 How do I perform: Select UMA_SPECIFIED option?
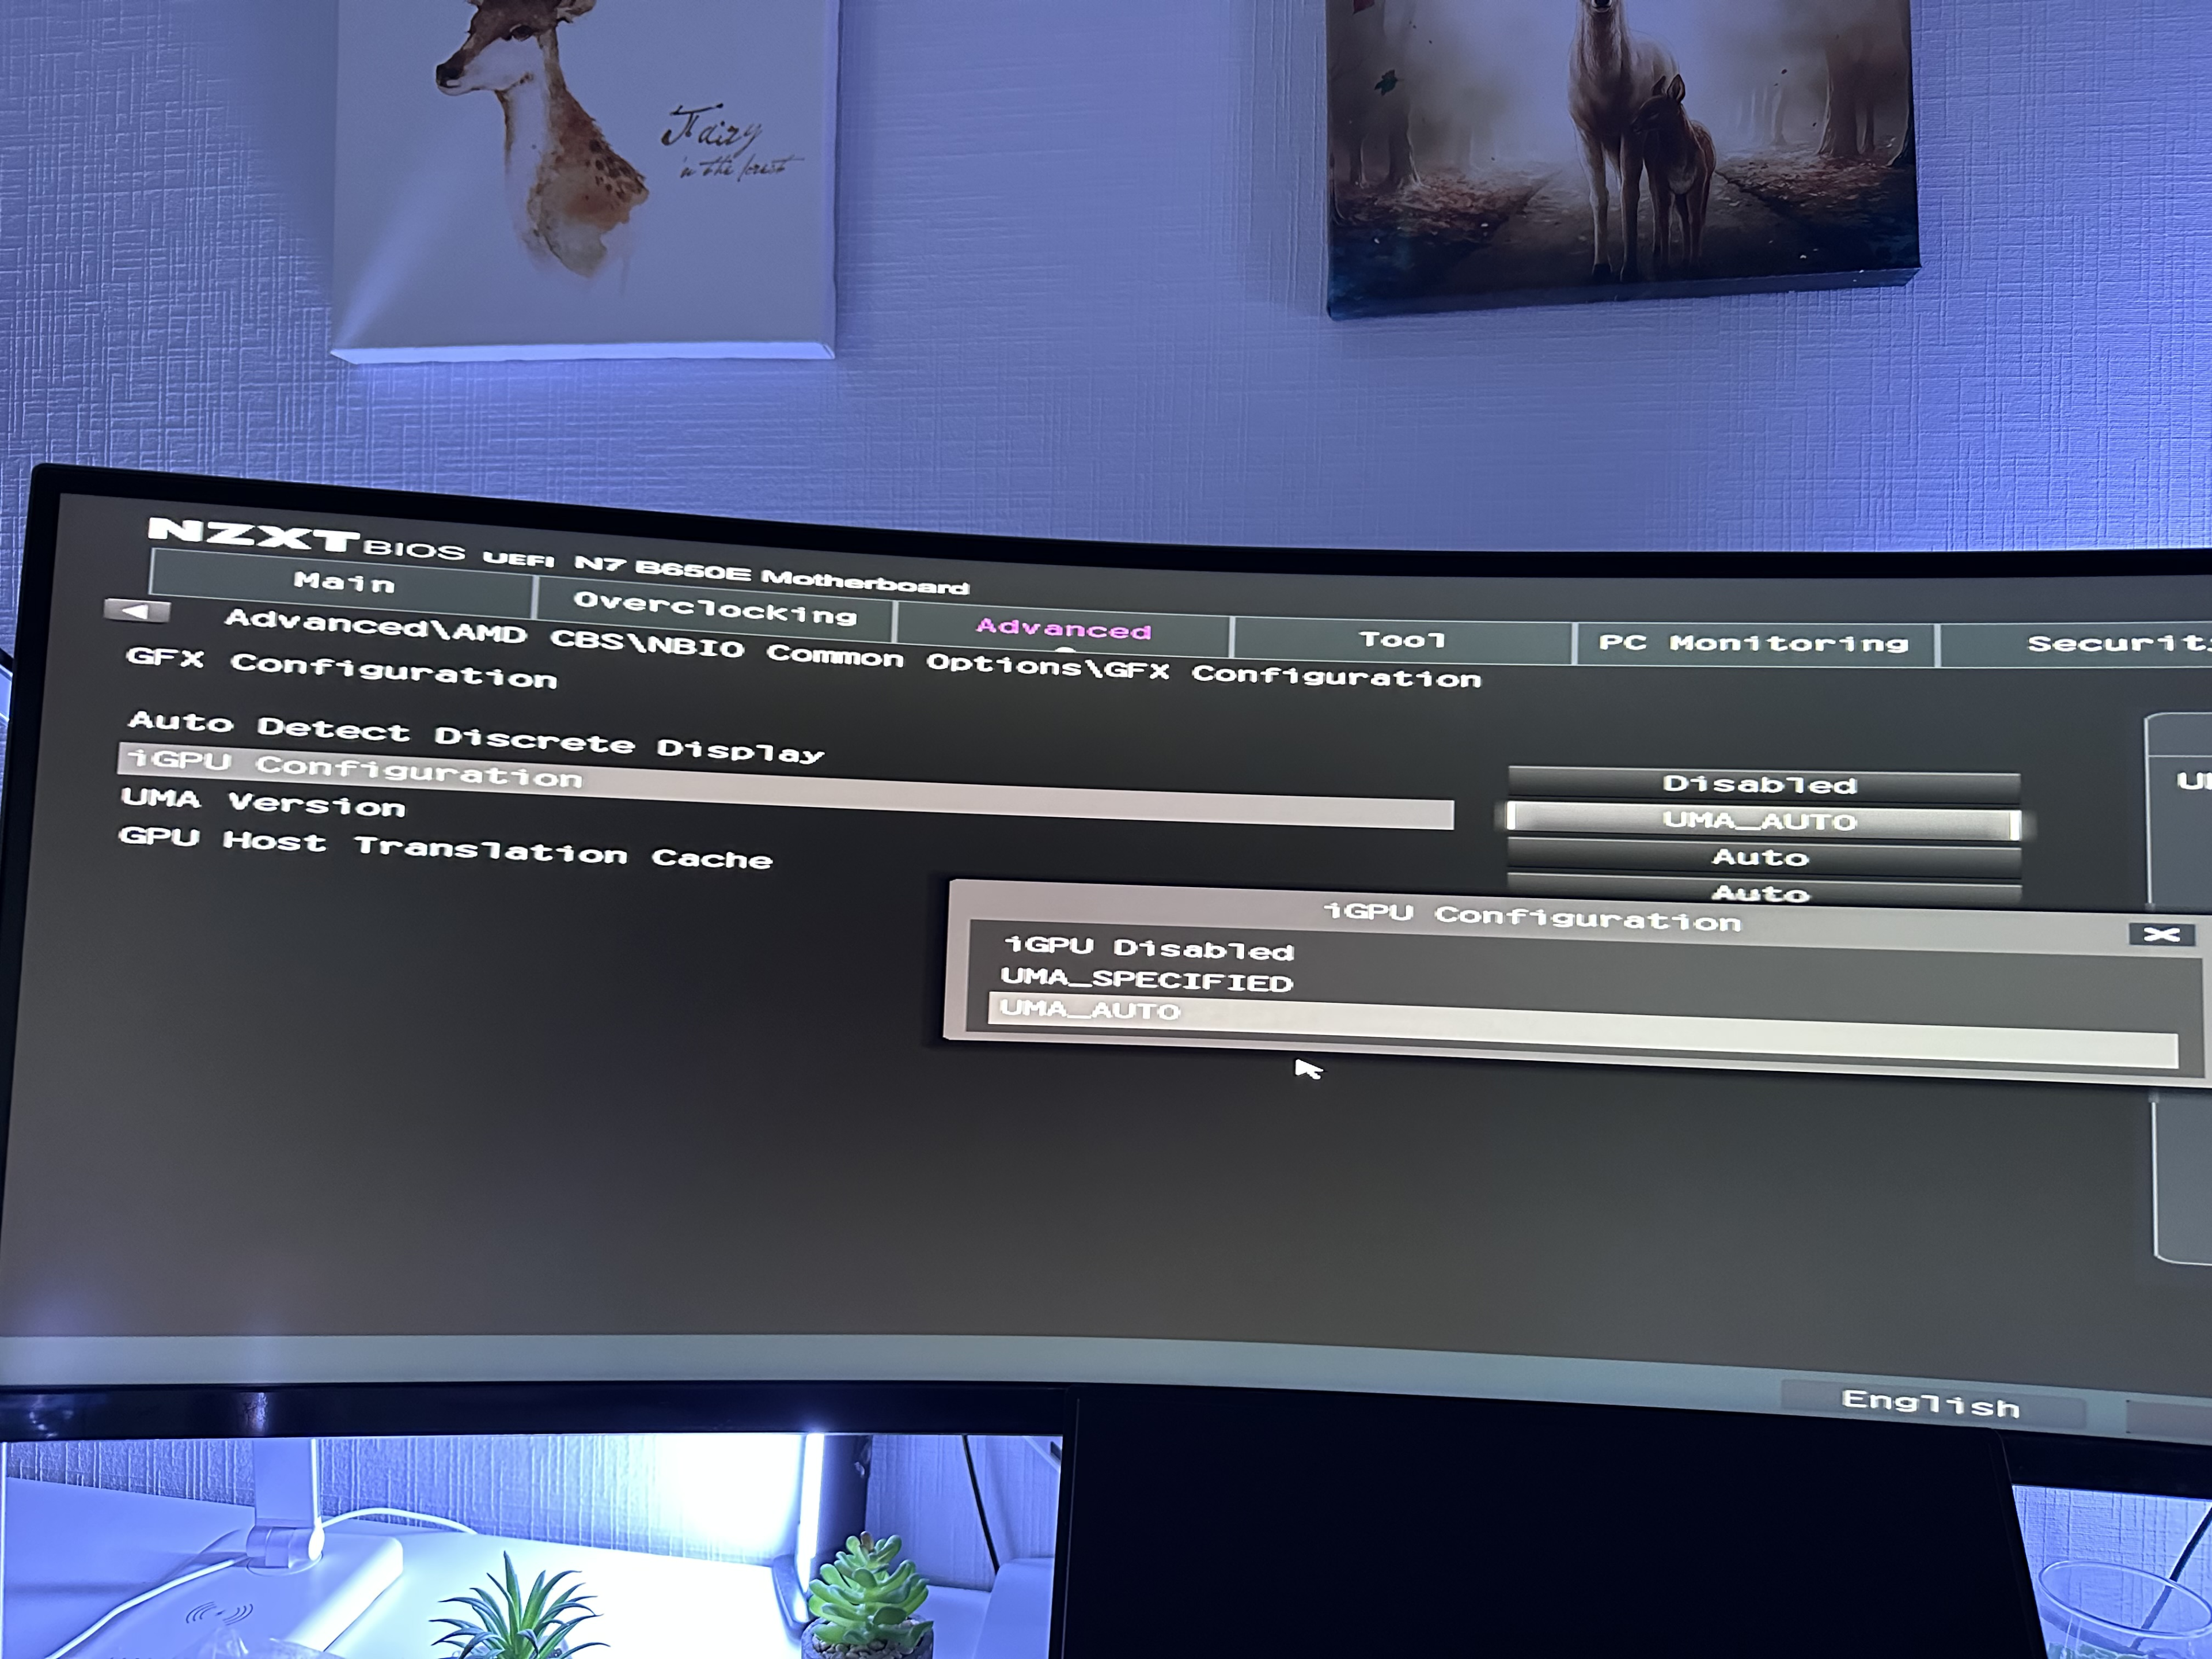pos(1146,980)
